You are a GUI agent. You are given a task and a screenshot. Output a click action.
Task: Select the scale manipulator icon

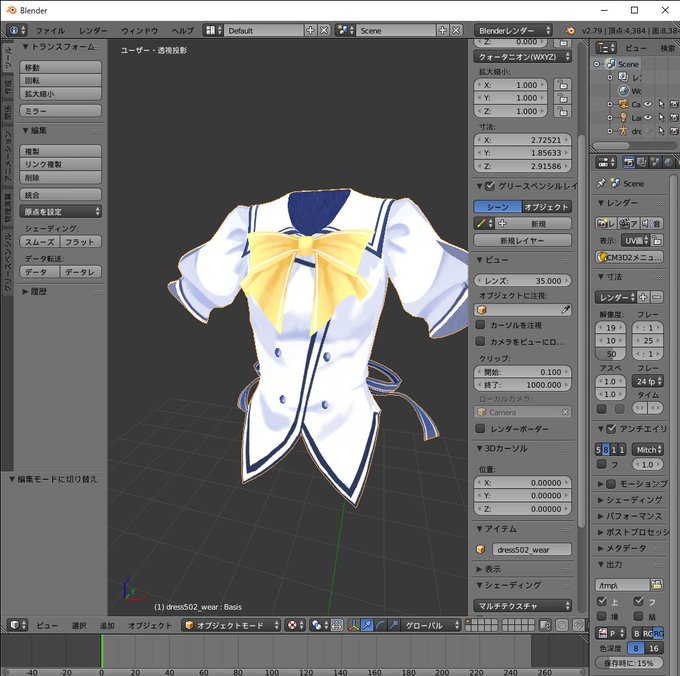click(393, 625)
